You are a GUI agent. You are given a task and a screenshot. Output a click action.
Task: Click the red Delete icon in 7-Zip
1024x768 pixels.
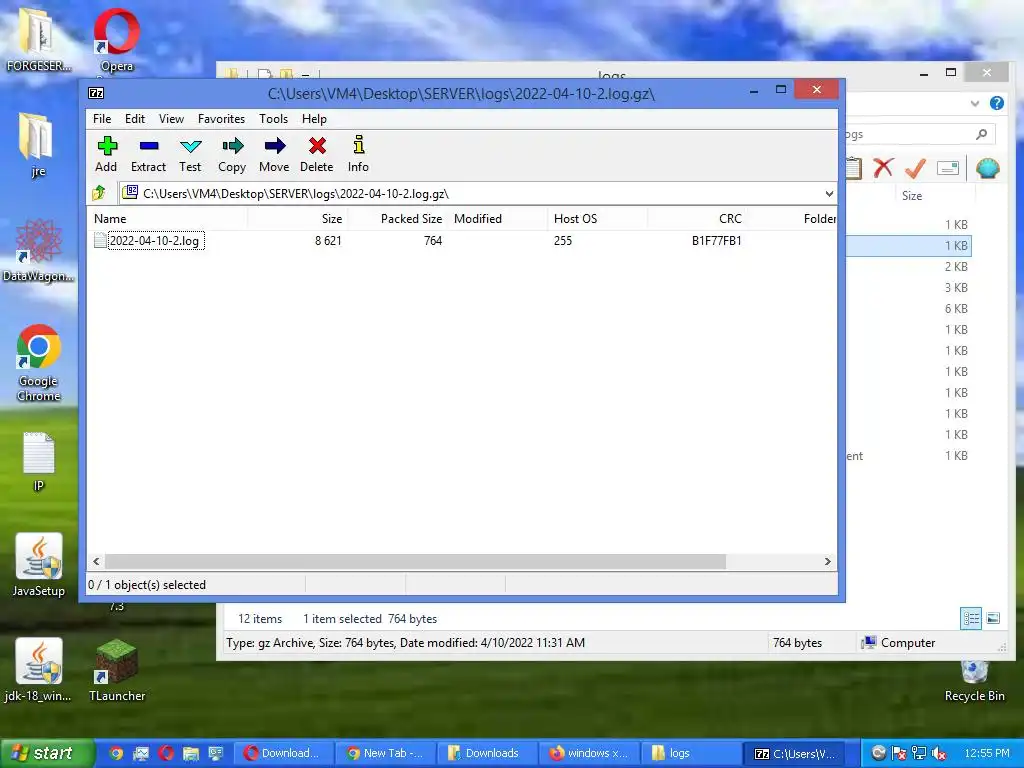(317, 154)
